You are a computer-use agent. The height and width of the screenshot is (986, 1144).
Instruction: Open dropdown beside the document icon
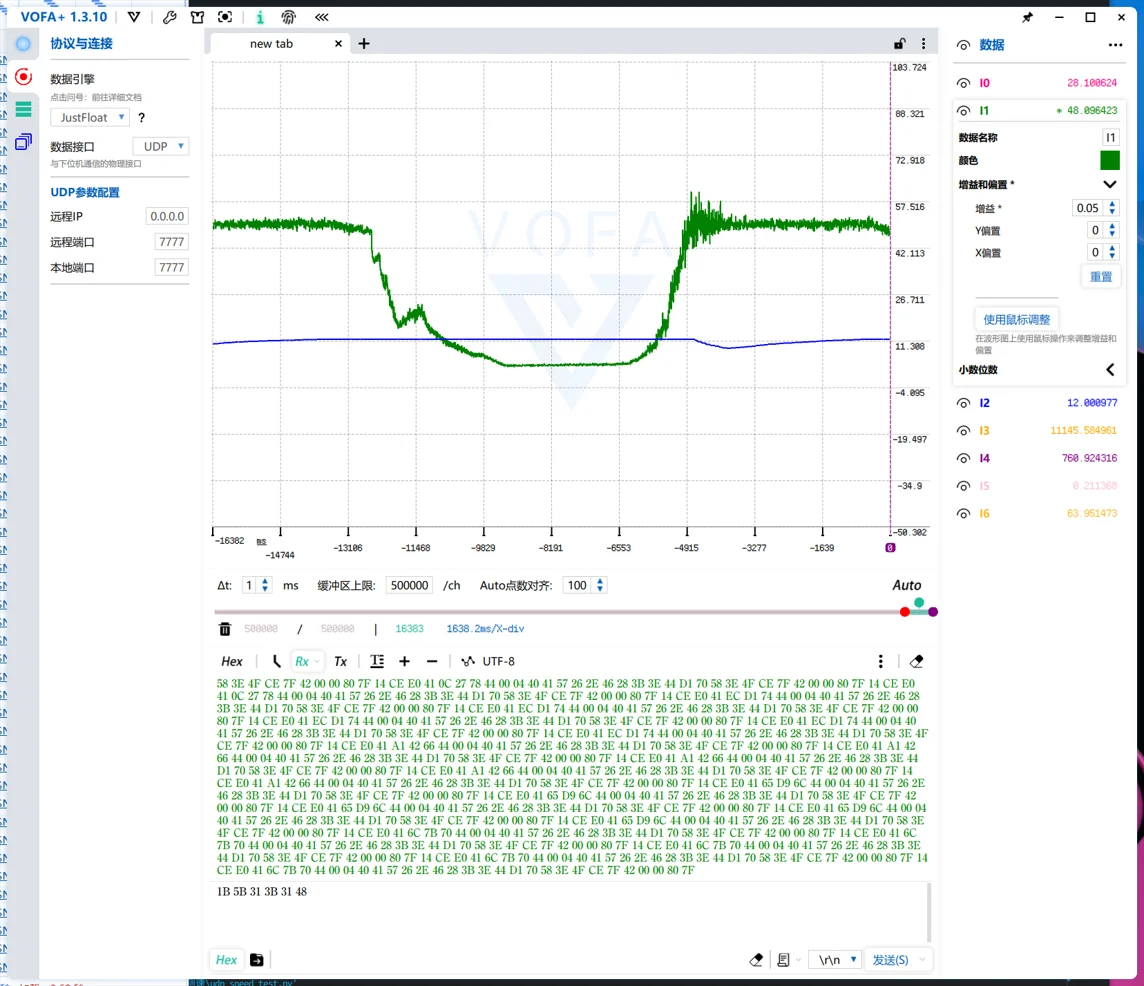point(798,960)
